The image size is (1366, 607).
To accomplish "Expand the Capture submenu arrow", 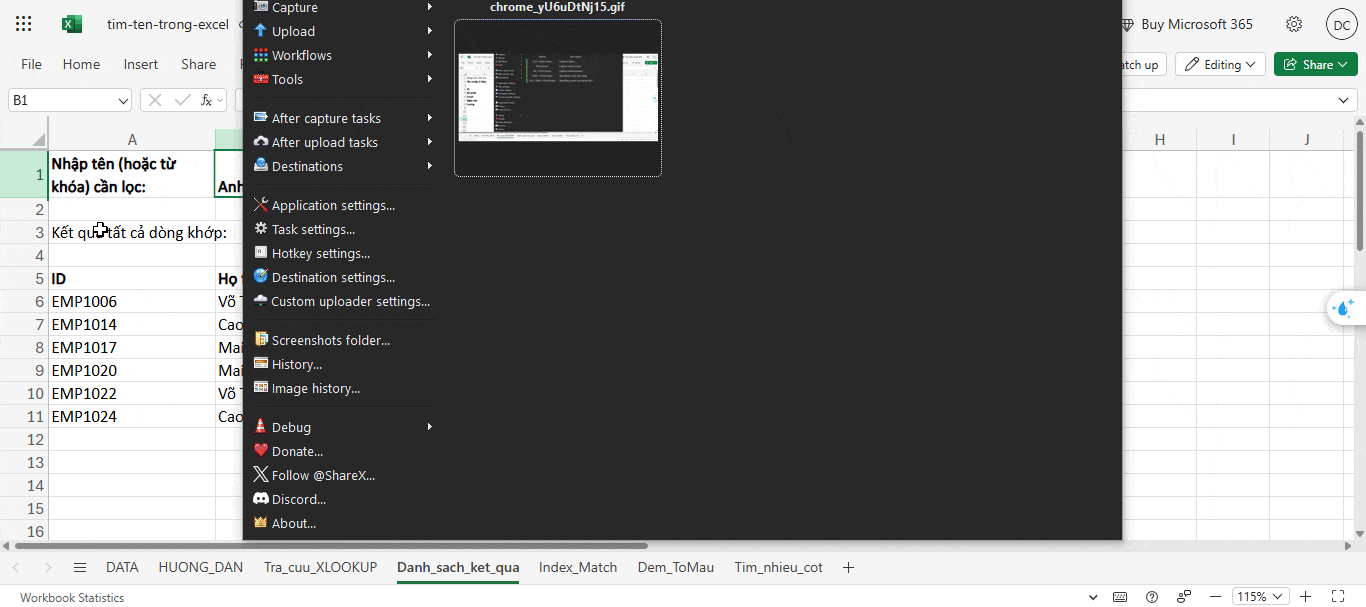I will (x=430, y=7).
